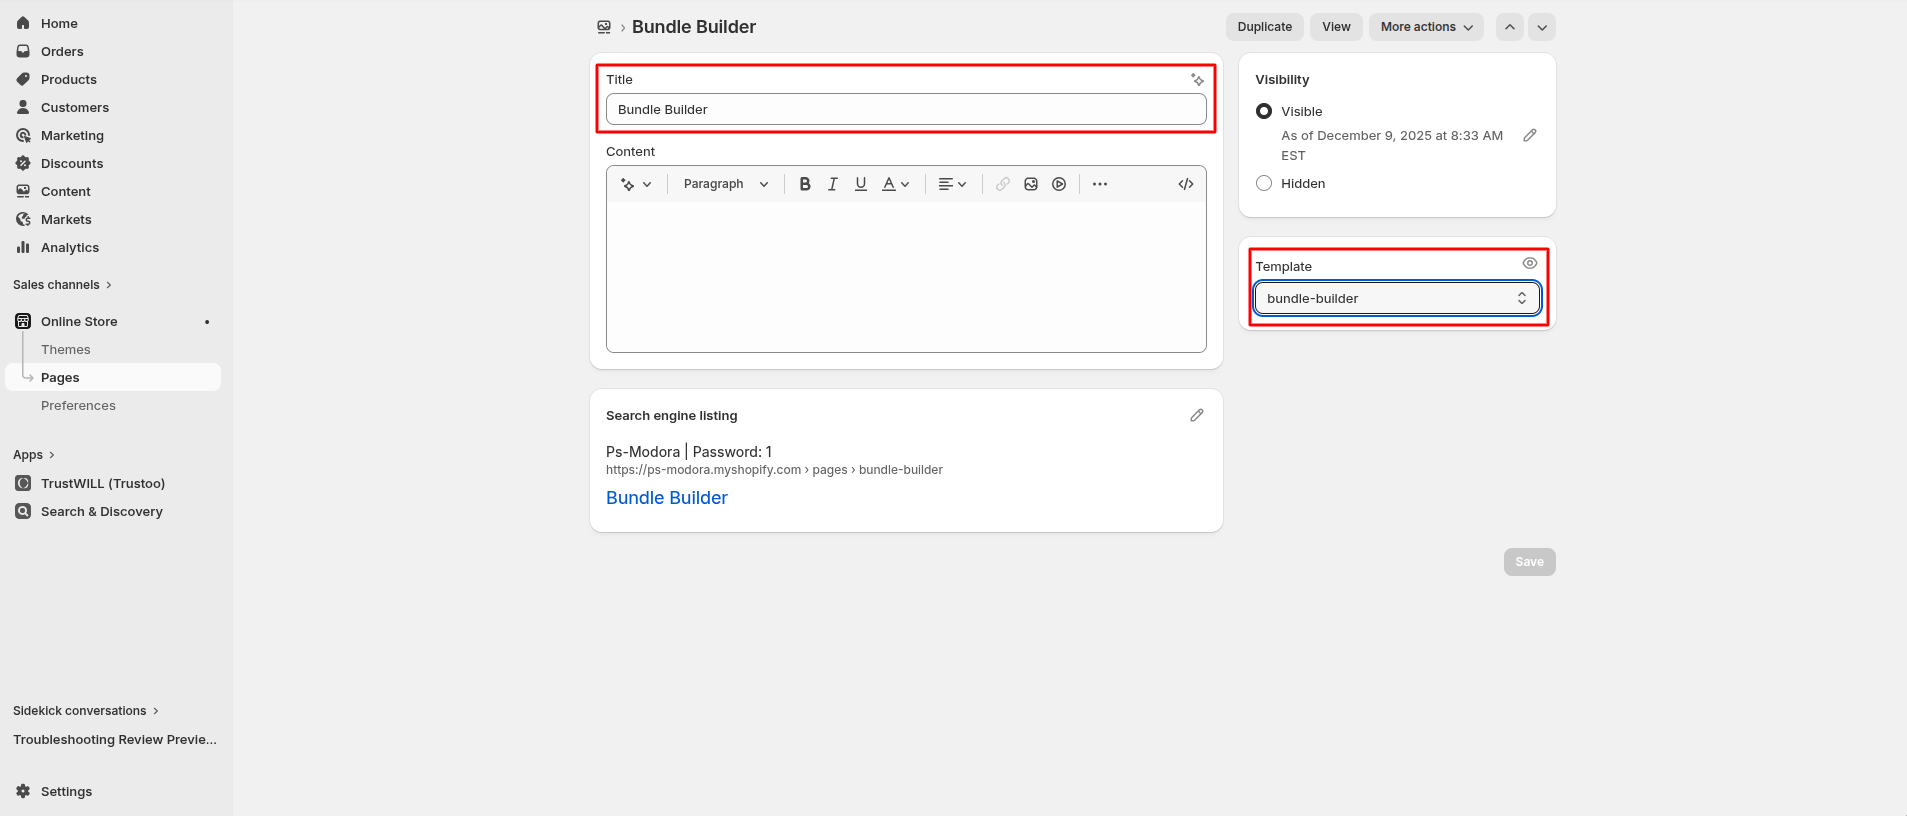
Task: Switch to HTML code view in the editor
Action: click(1186, 184)
